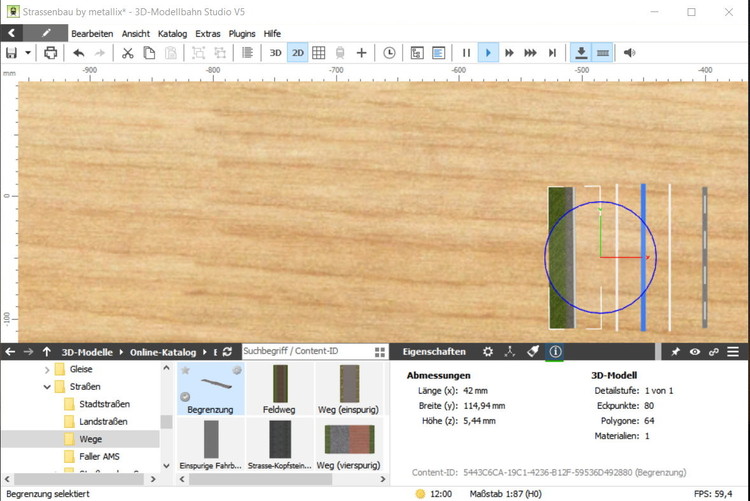Collapse the Straßen folder in tree
750x501 pixels.
pyautogui.click(x=47, y=386)
